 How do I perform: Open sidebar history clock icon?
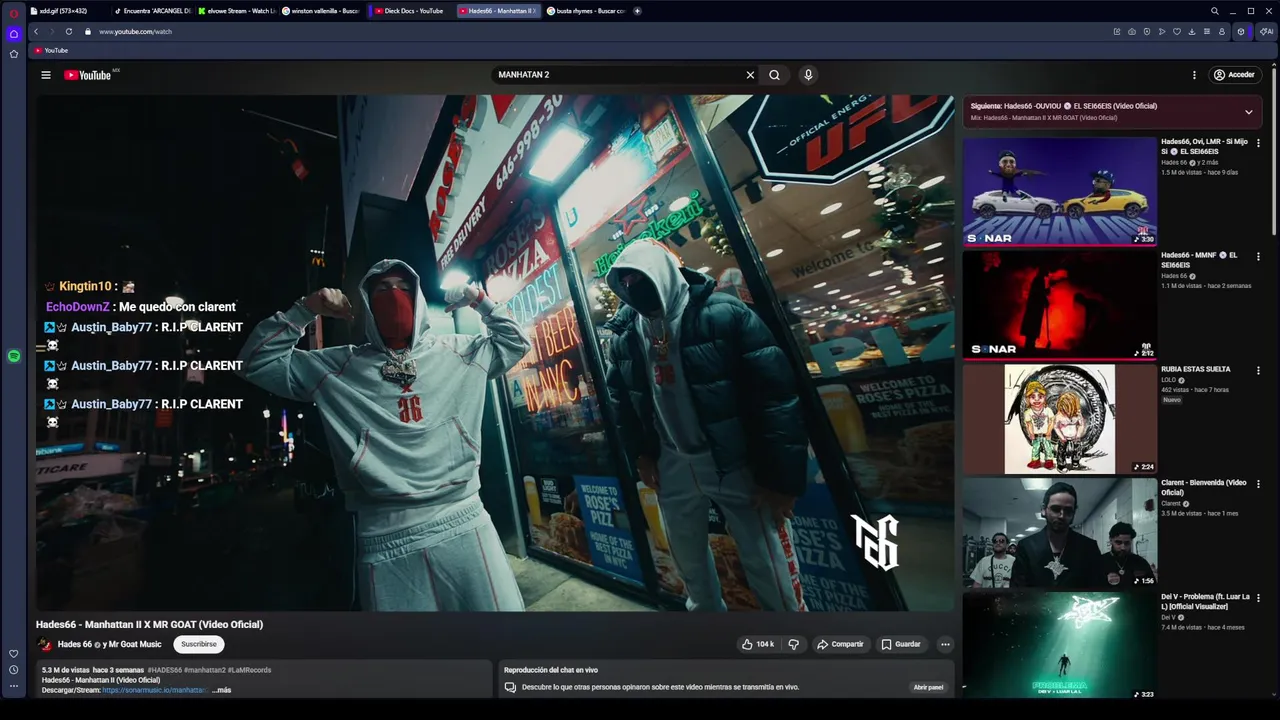[14, 670]
